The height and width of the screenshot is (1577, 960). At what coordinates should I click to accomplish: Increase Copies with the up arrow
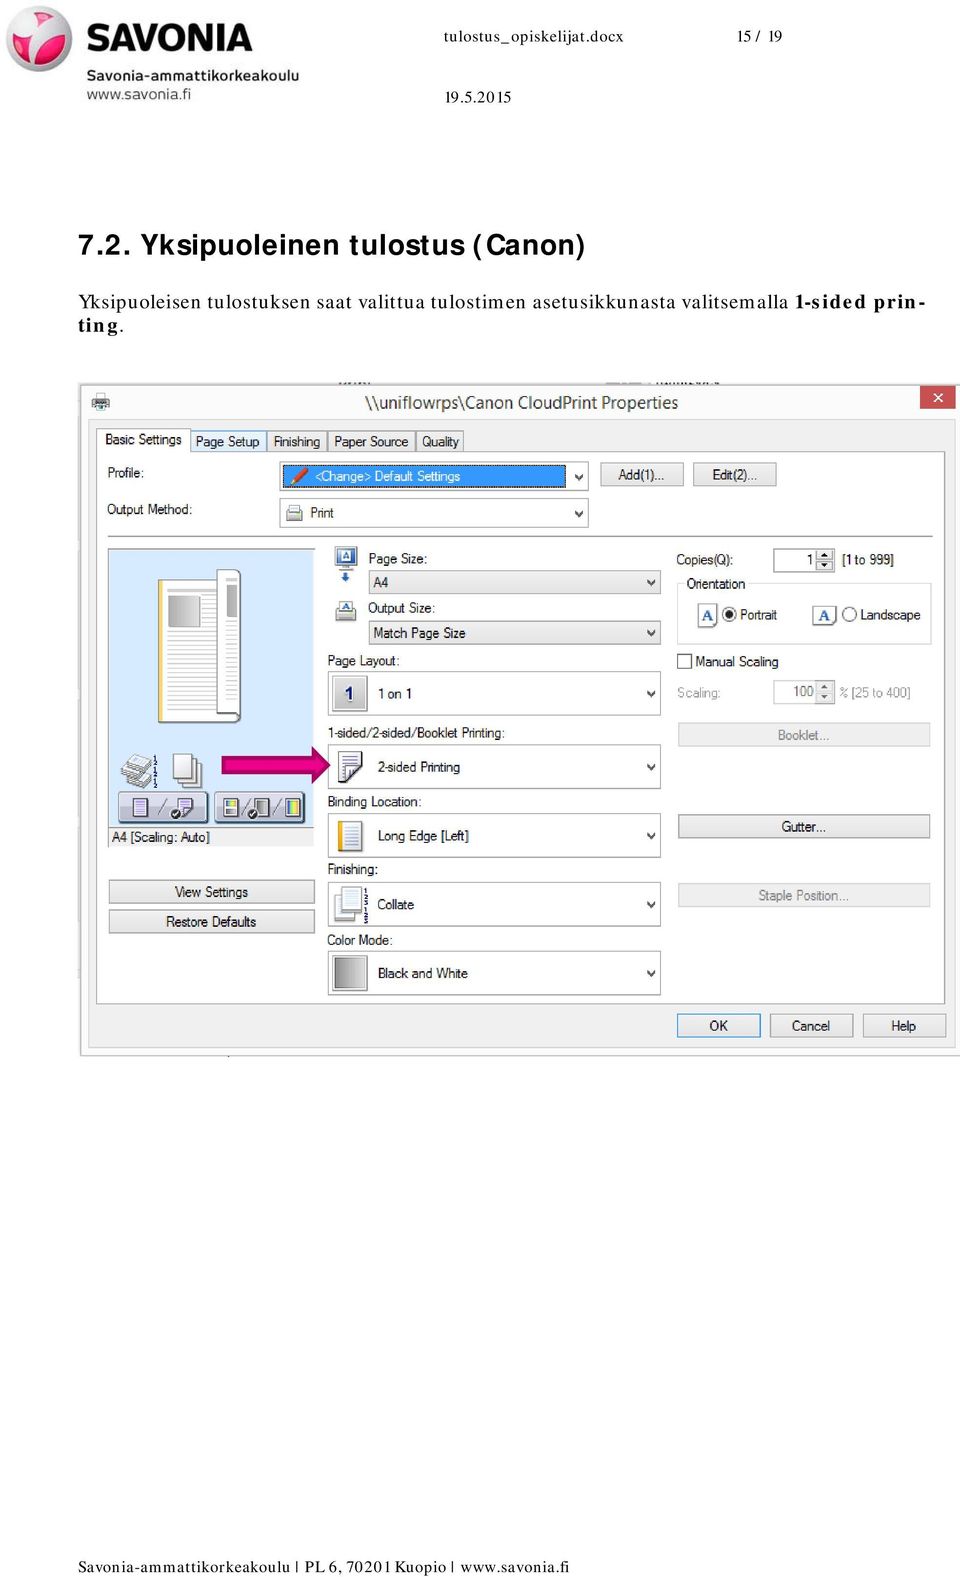tap(825, 554)
